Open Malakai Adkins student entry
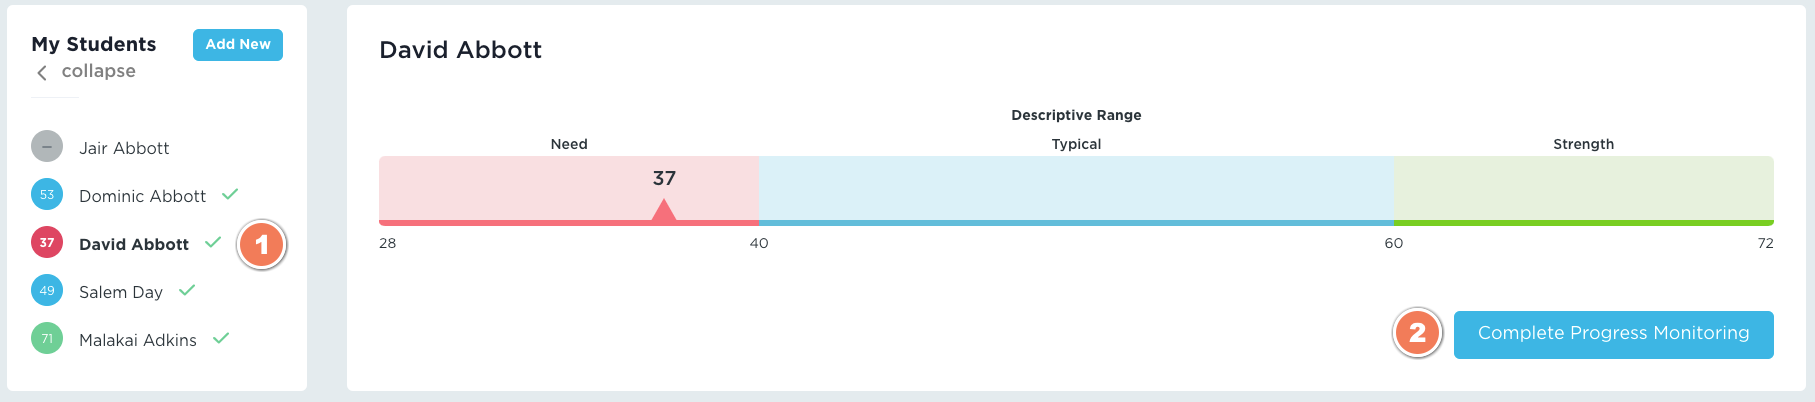This screenshot has height=402, width=1815. 138,340
